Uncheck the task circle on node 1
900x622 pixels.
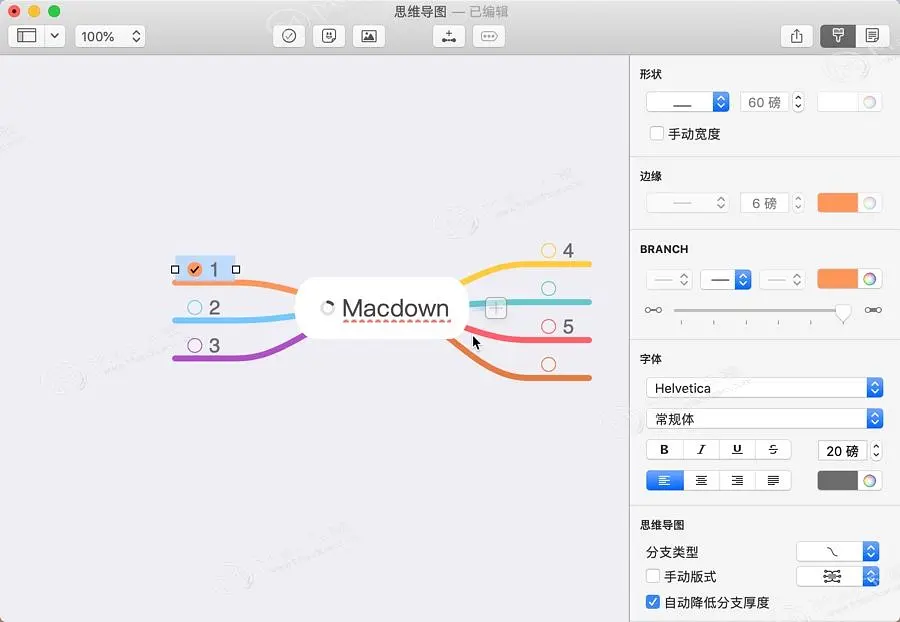coord(195,269)
